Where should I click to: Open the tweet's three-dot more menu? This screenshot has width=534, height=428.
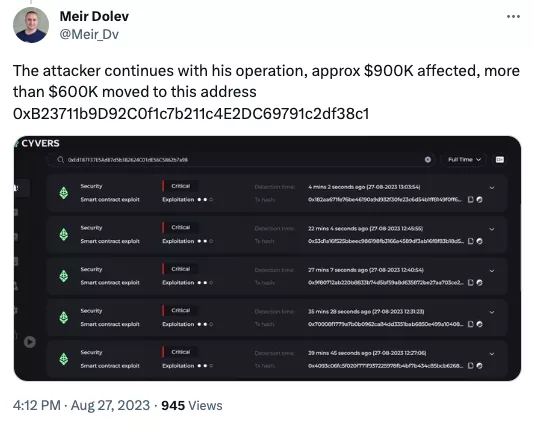click(x=513, y=16)
